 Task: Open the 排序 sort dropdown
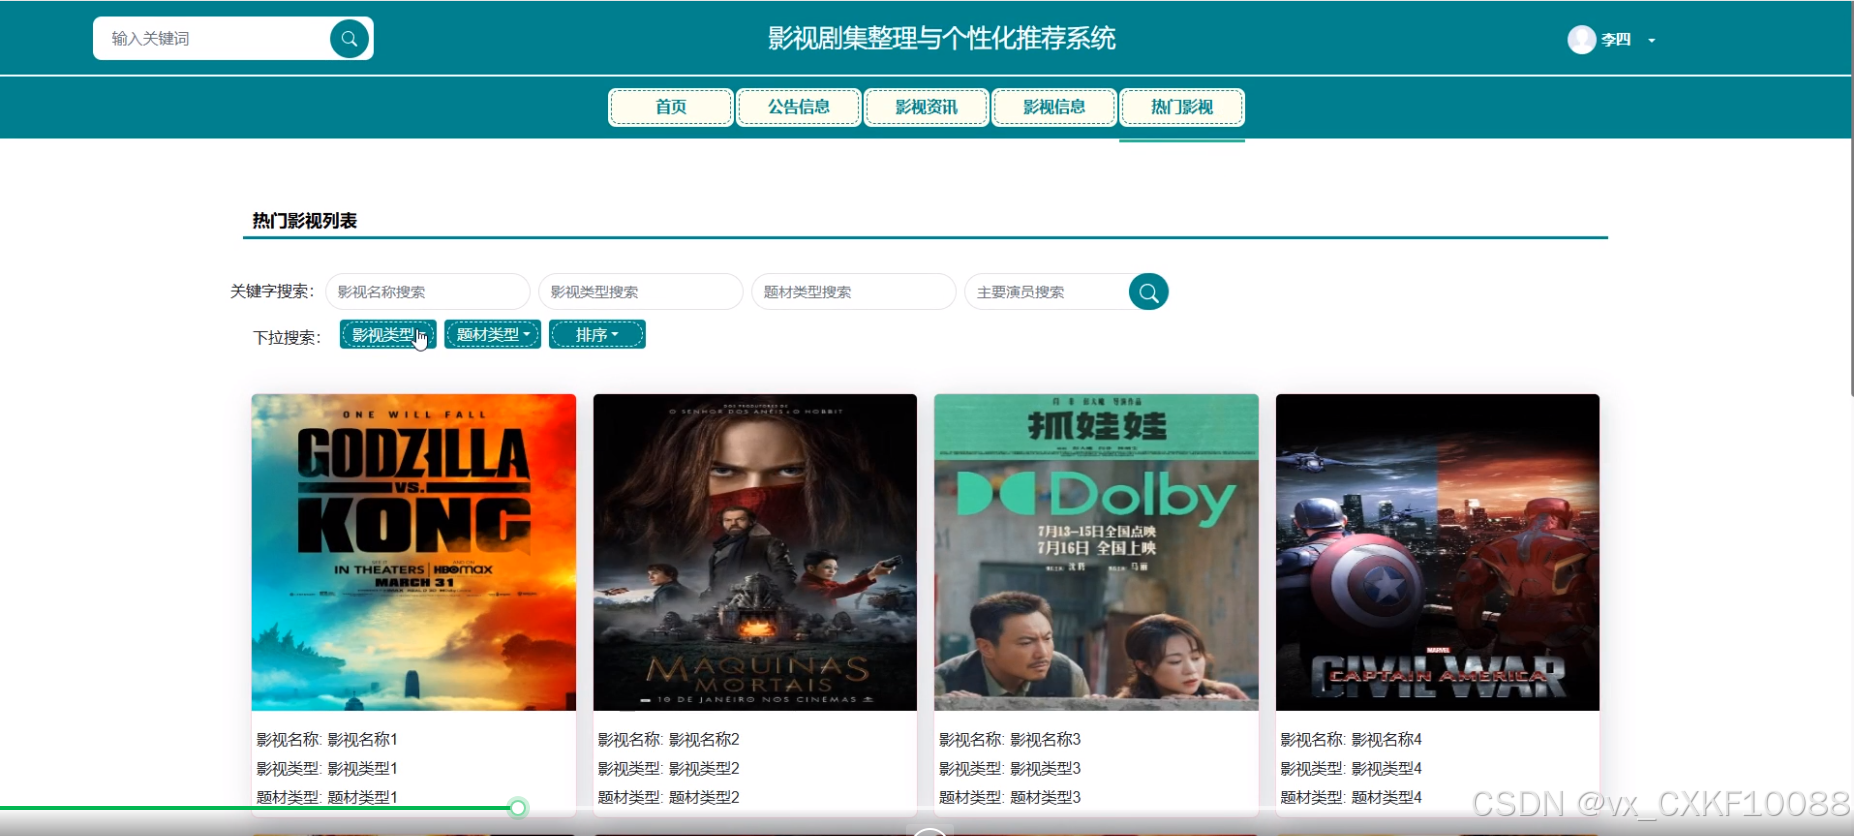(597, 335)
